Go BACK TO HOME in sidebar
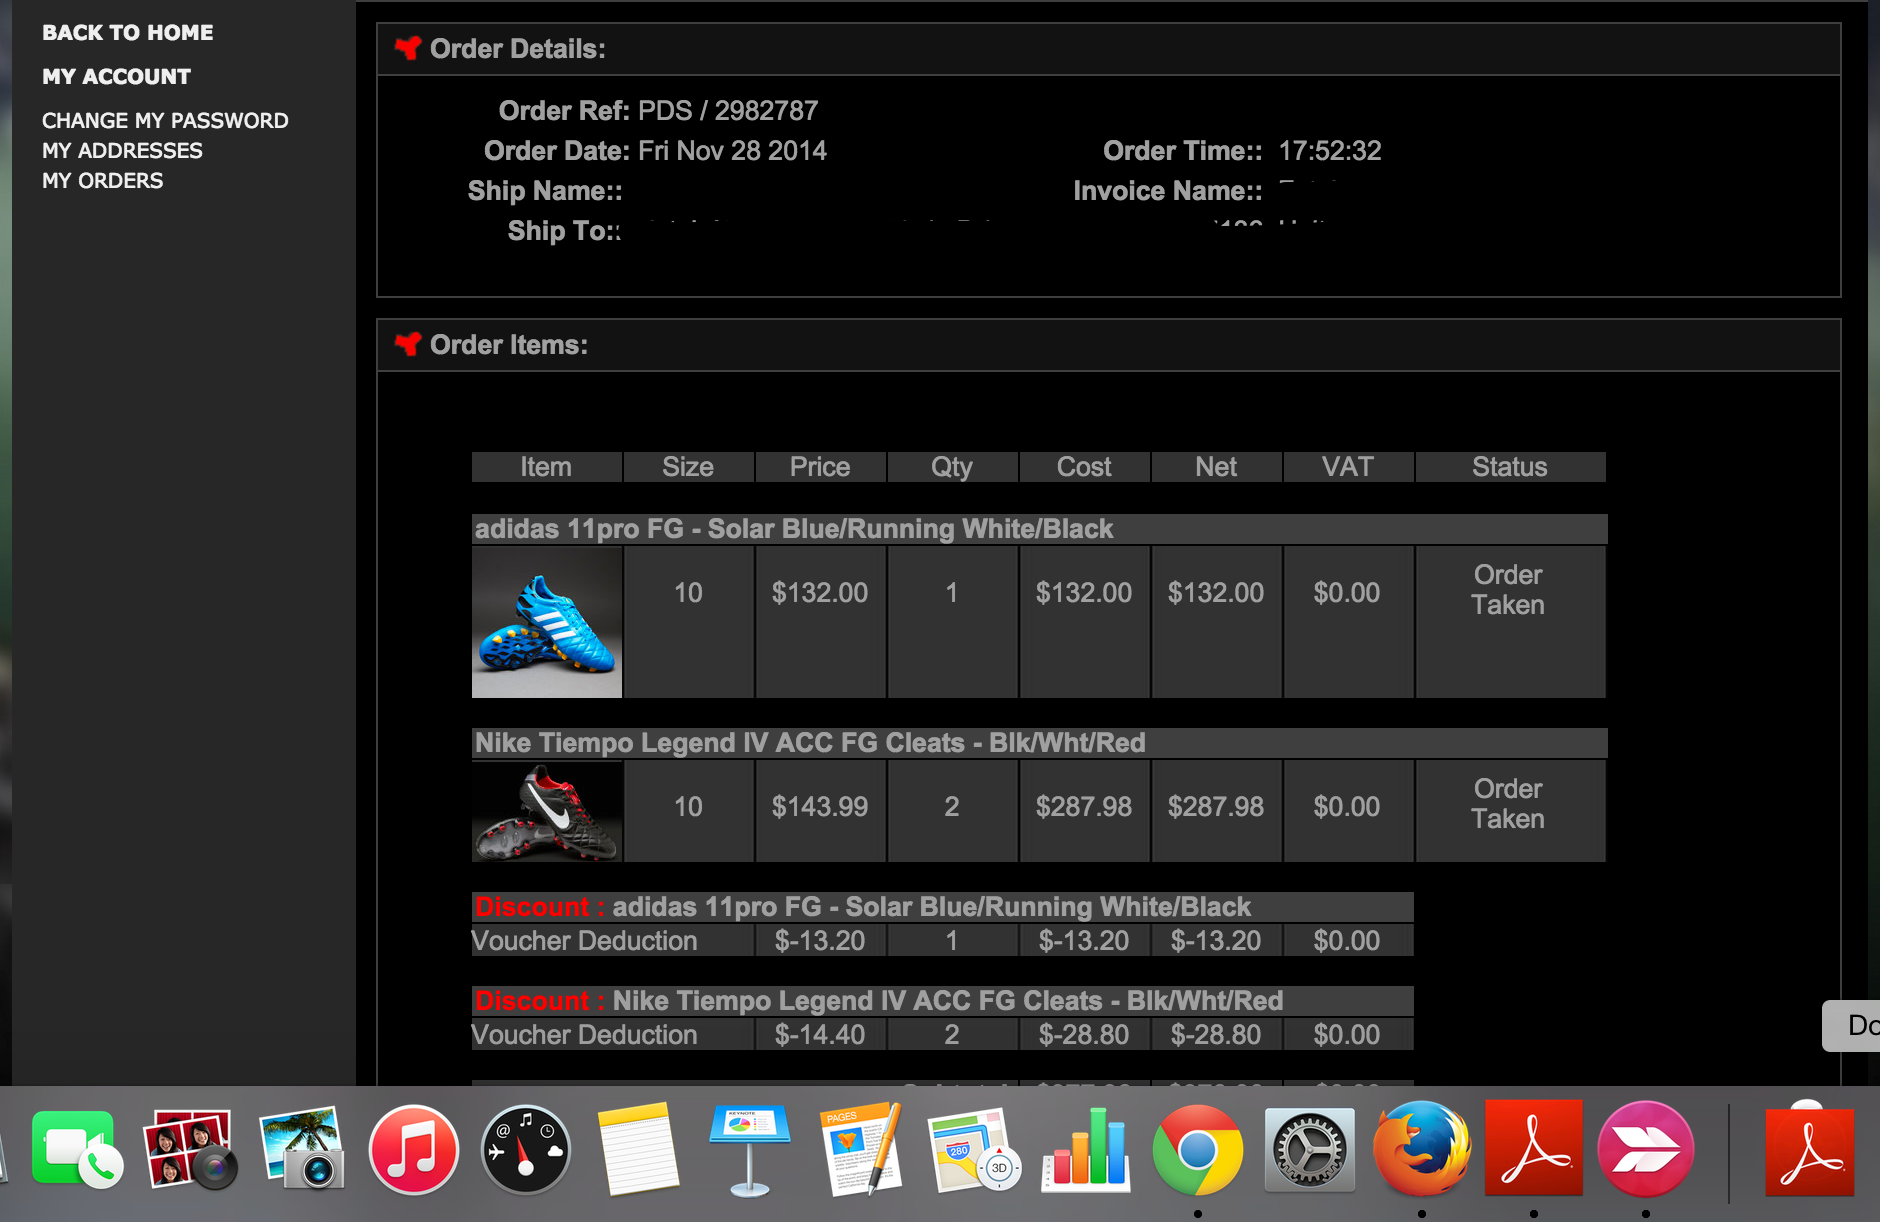The height and width of the screenshot is (1222, 1880). 128,32
